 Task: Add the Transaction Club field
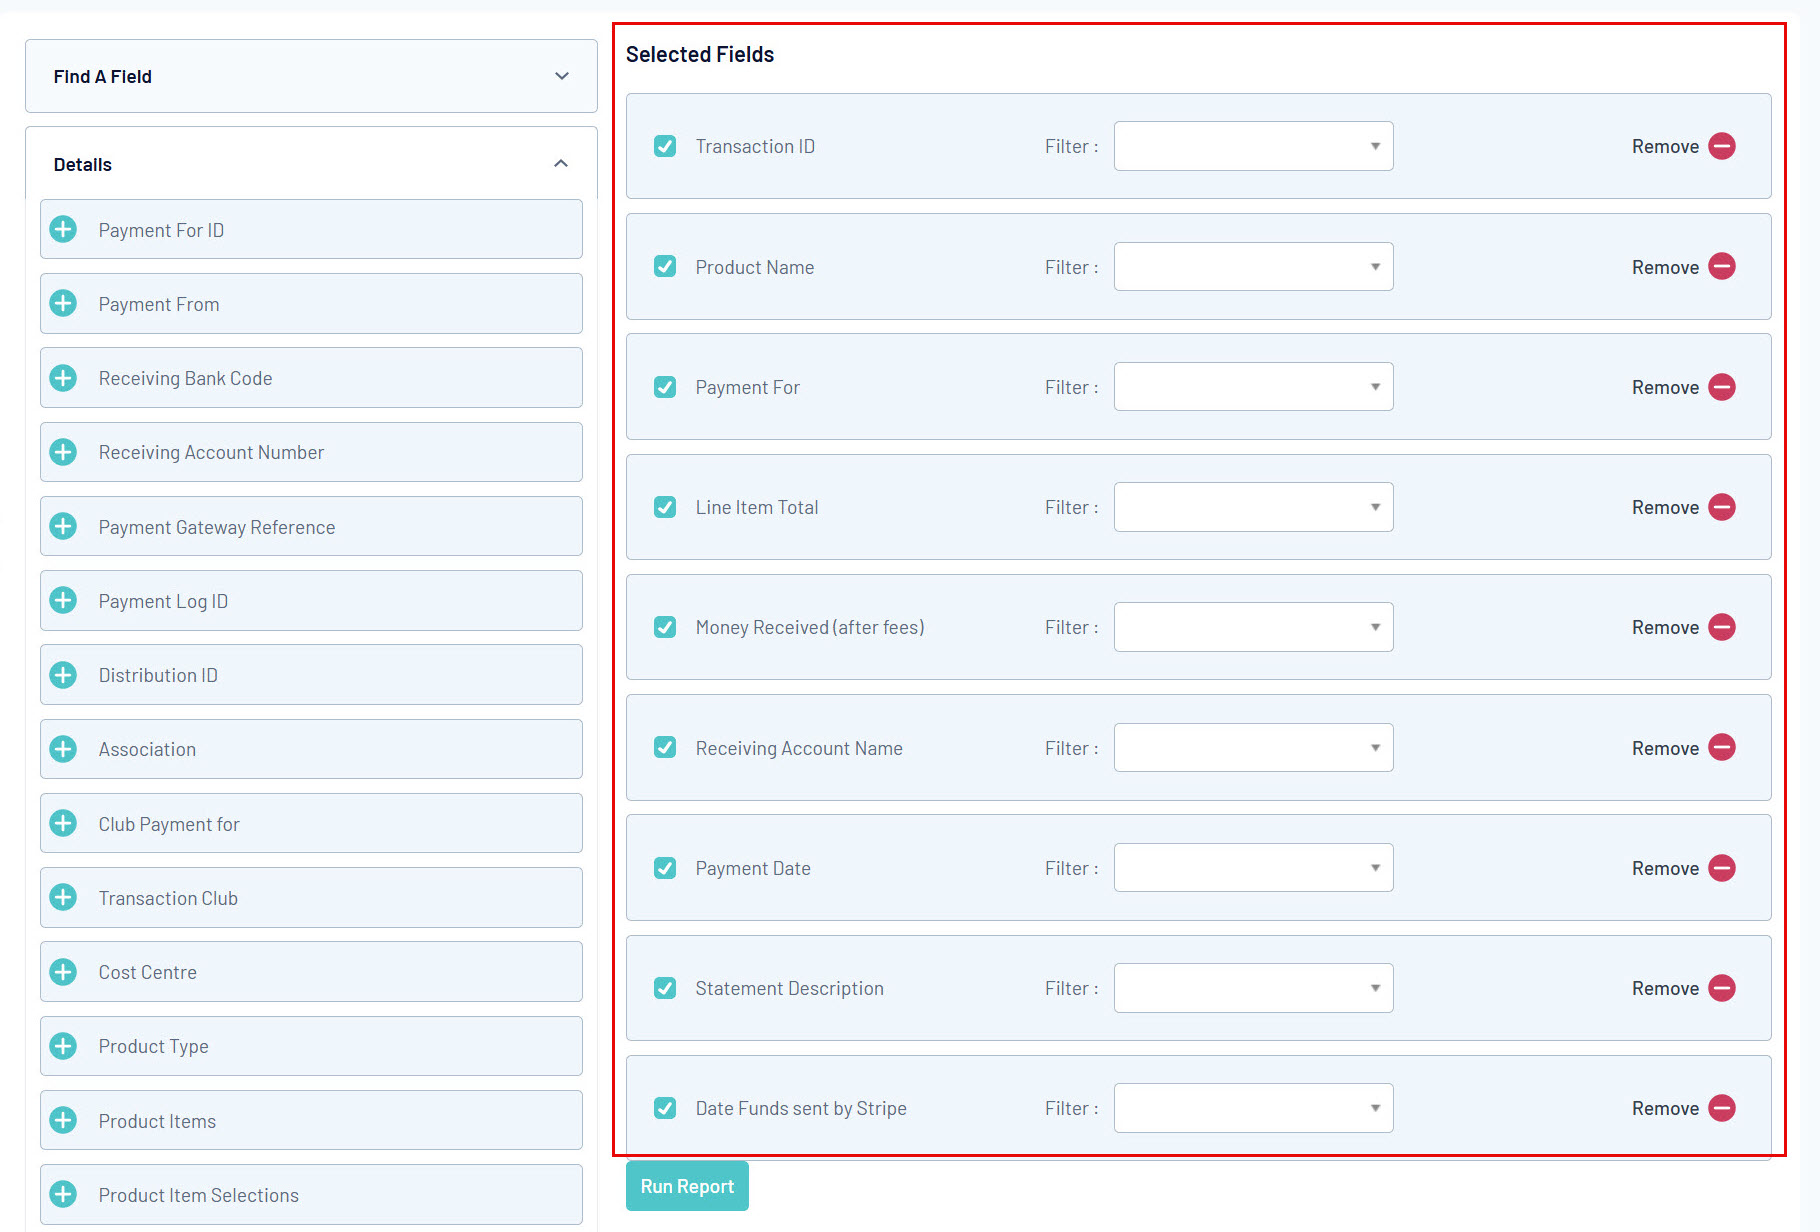point(63,897)
